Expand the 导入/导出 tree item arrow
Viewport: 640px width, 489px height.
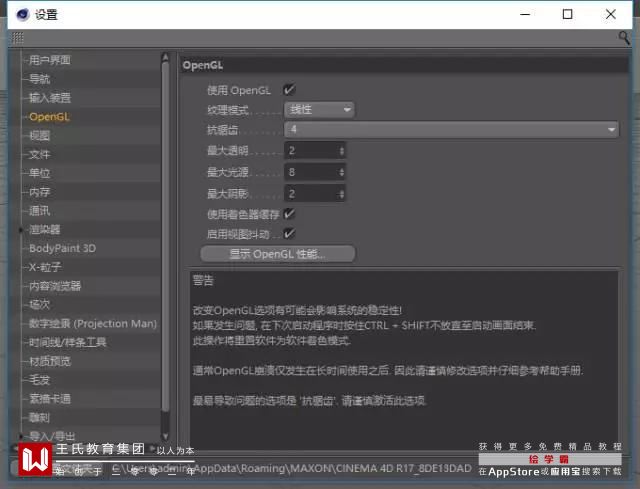coord(21,436)
